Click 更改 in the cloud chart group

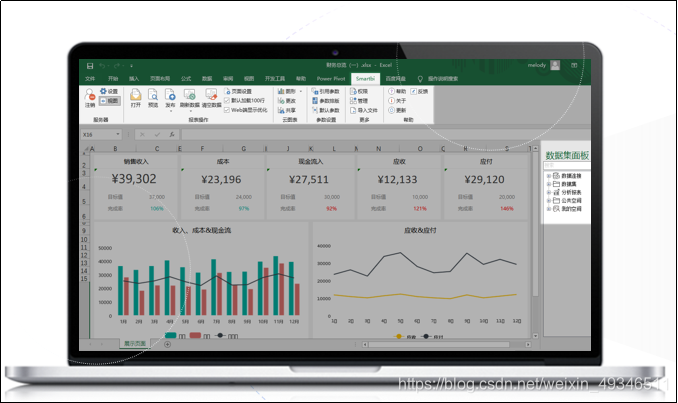287,101
